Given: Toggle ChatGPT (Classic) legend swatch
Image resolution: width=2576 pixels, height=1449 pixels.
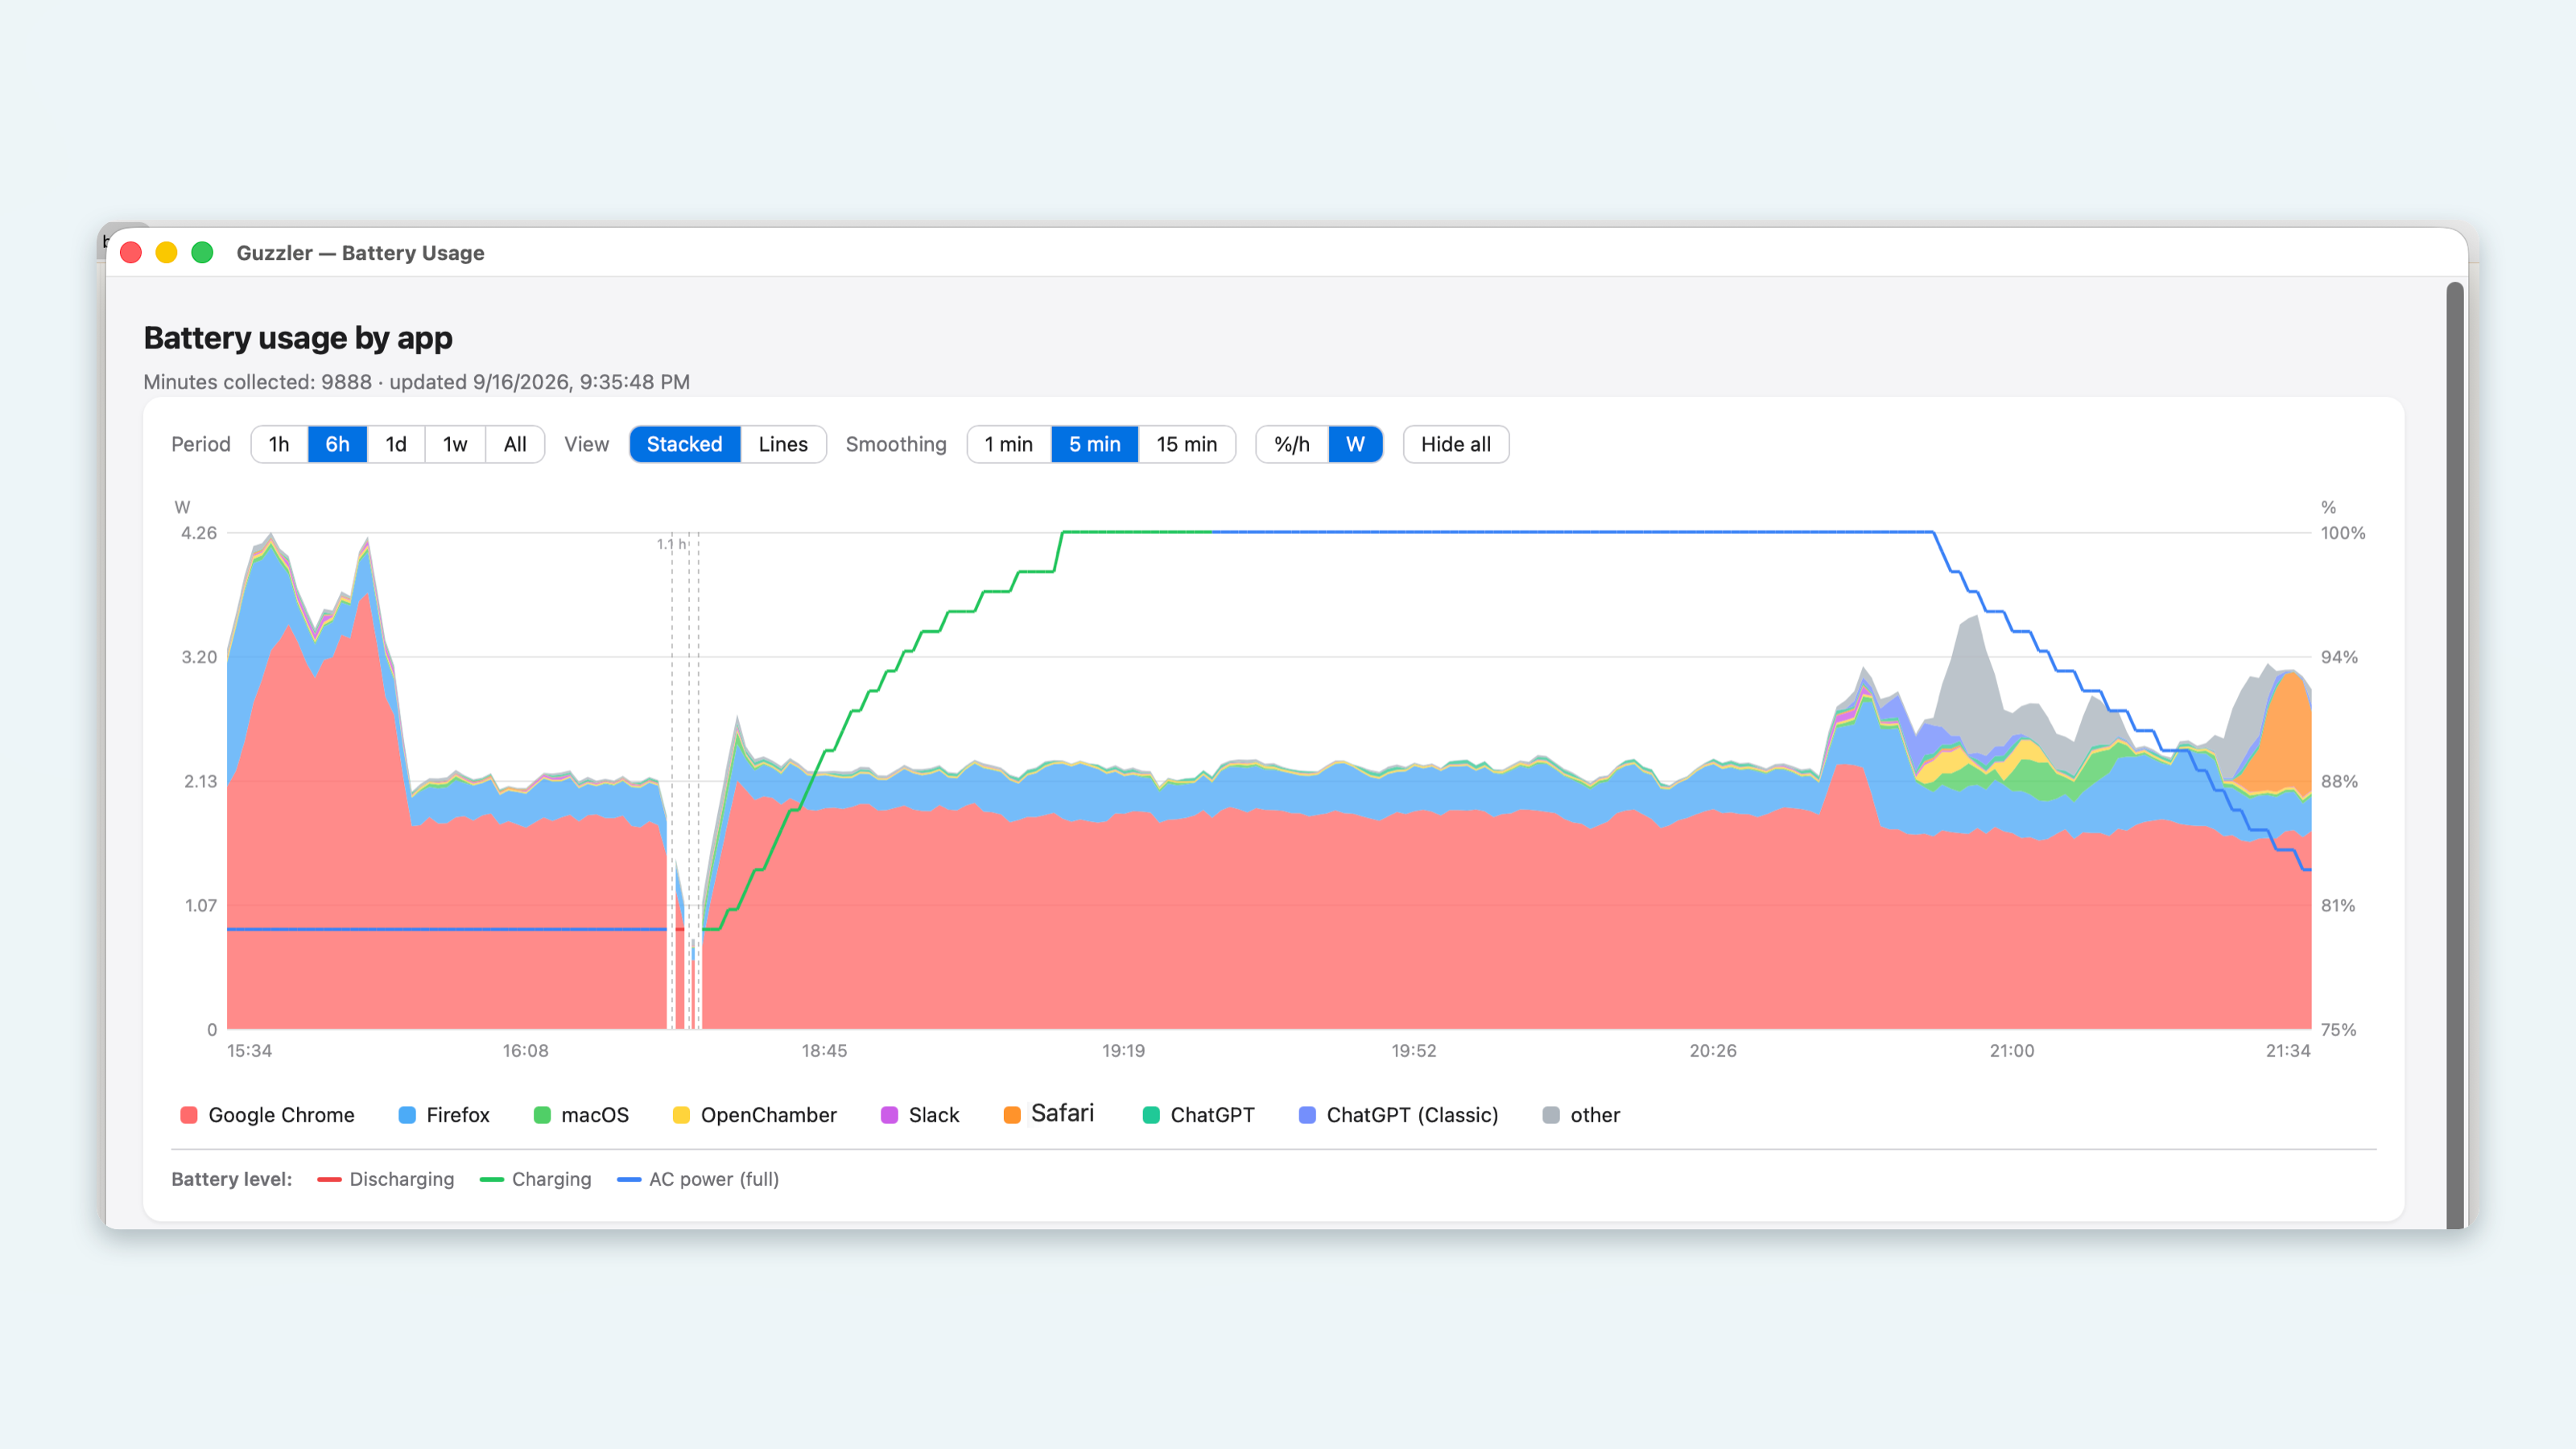Looking at the screenshot, I should tap(1307, 1115).
